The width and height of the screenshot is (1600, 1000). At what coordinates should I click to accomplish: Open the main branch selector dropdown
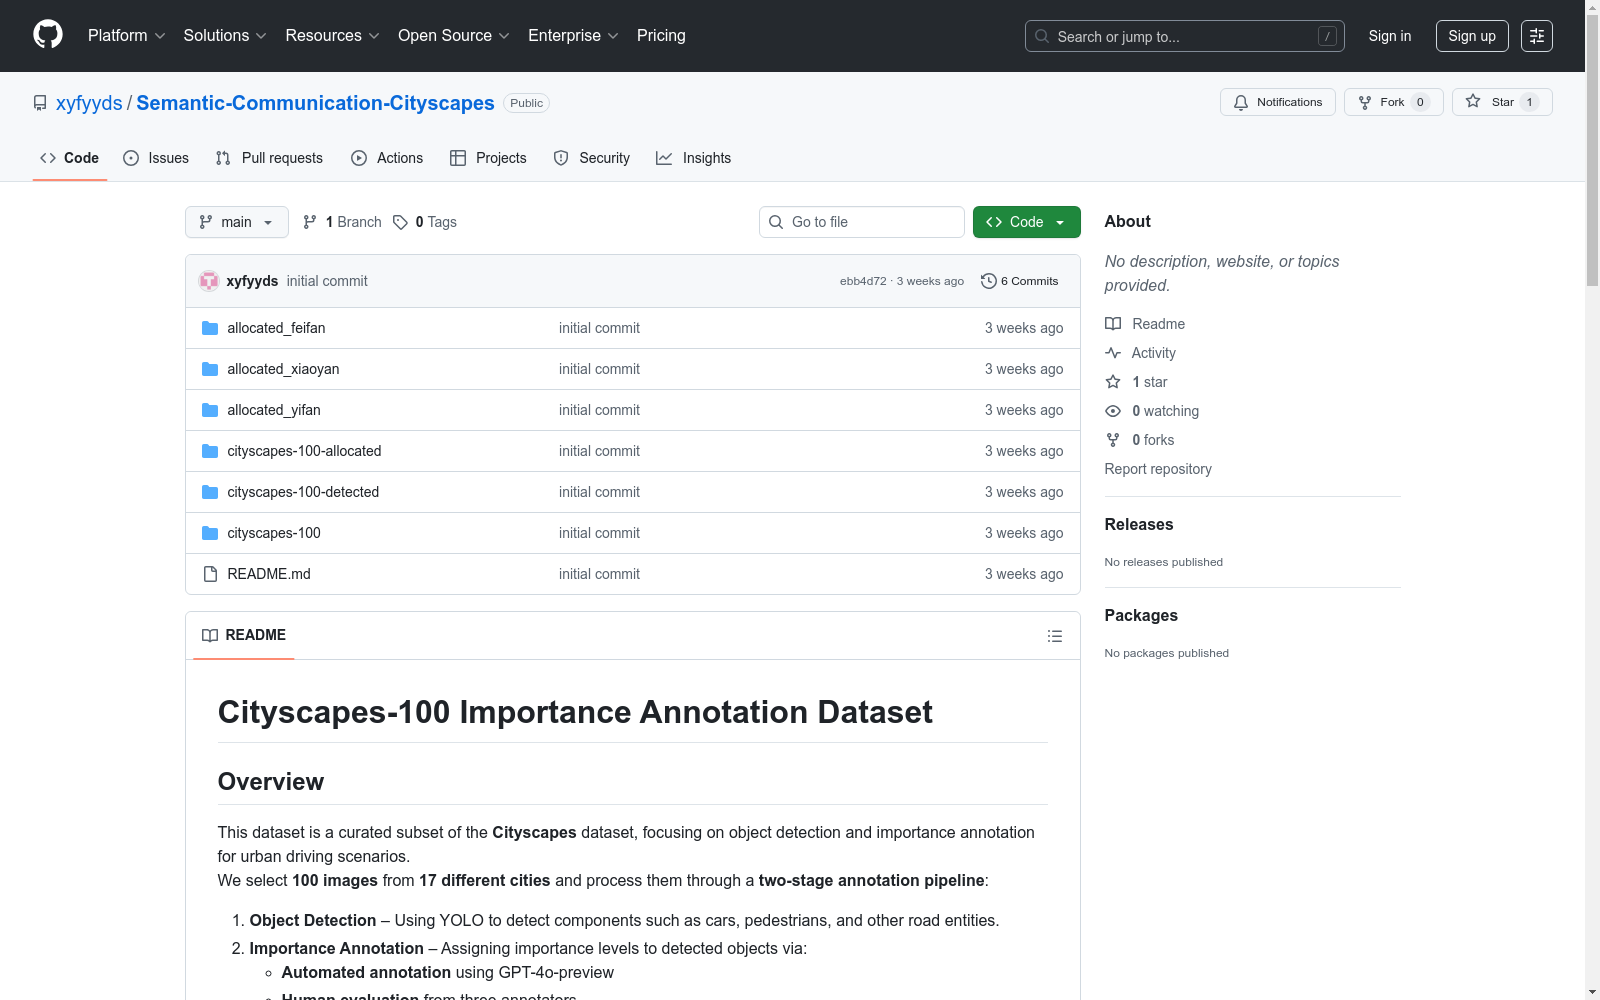pyautogui.click(x=237, y=222)
